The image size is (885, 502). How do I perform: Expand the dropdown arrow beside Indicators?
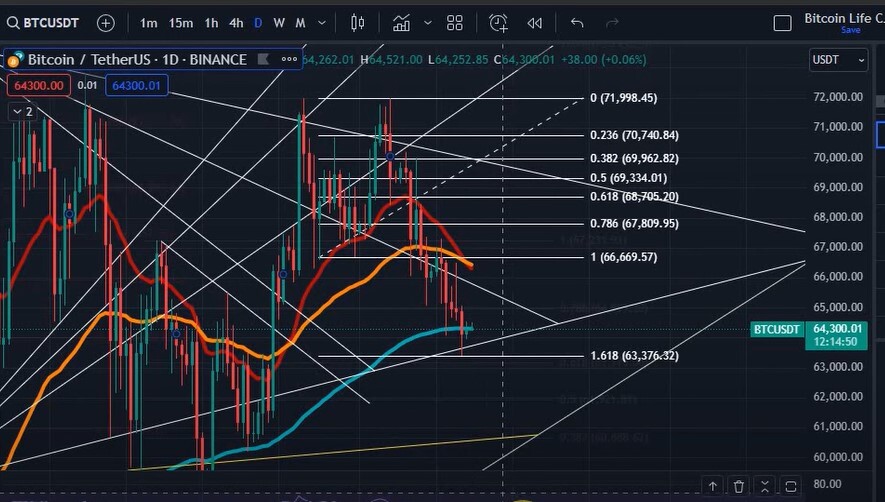428,23
